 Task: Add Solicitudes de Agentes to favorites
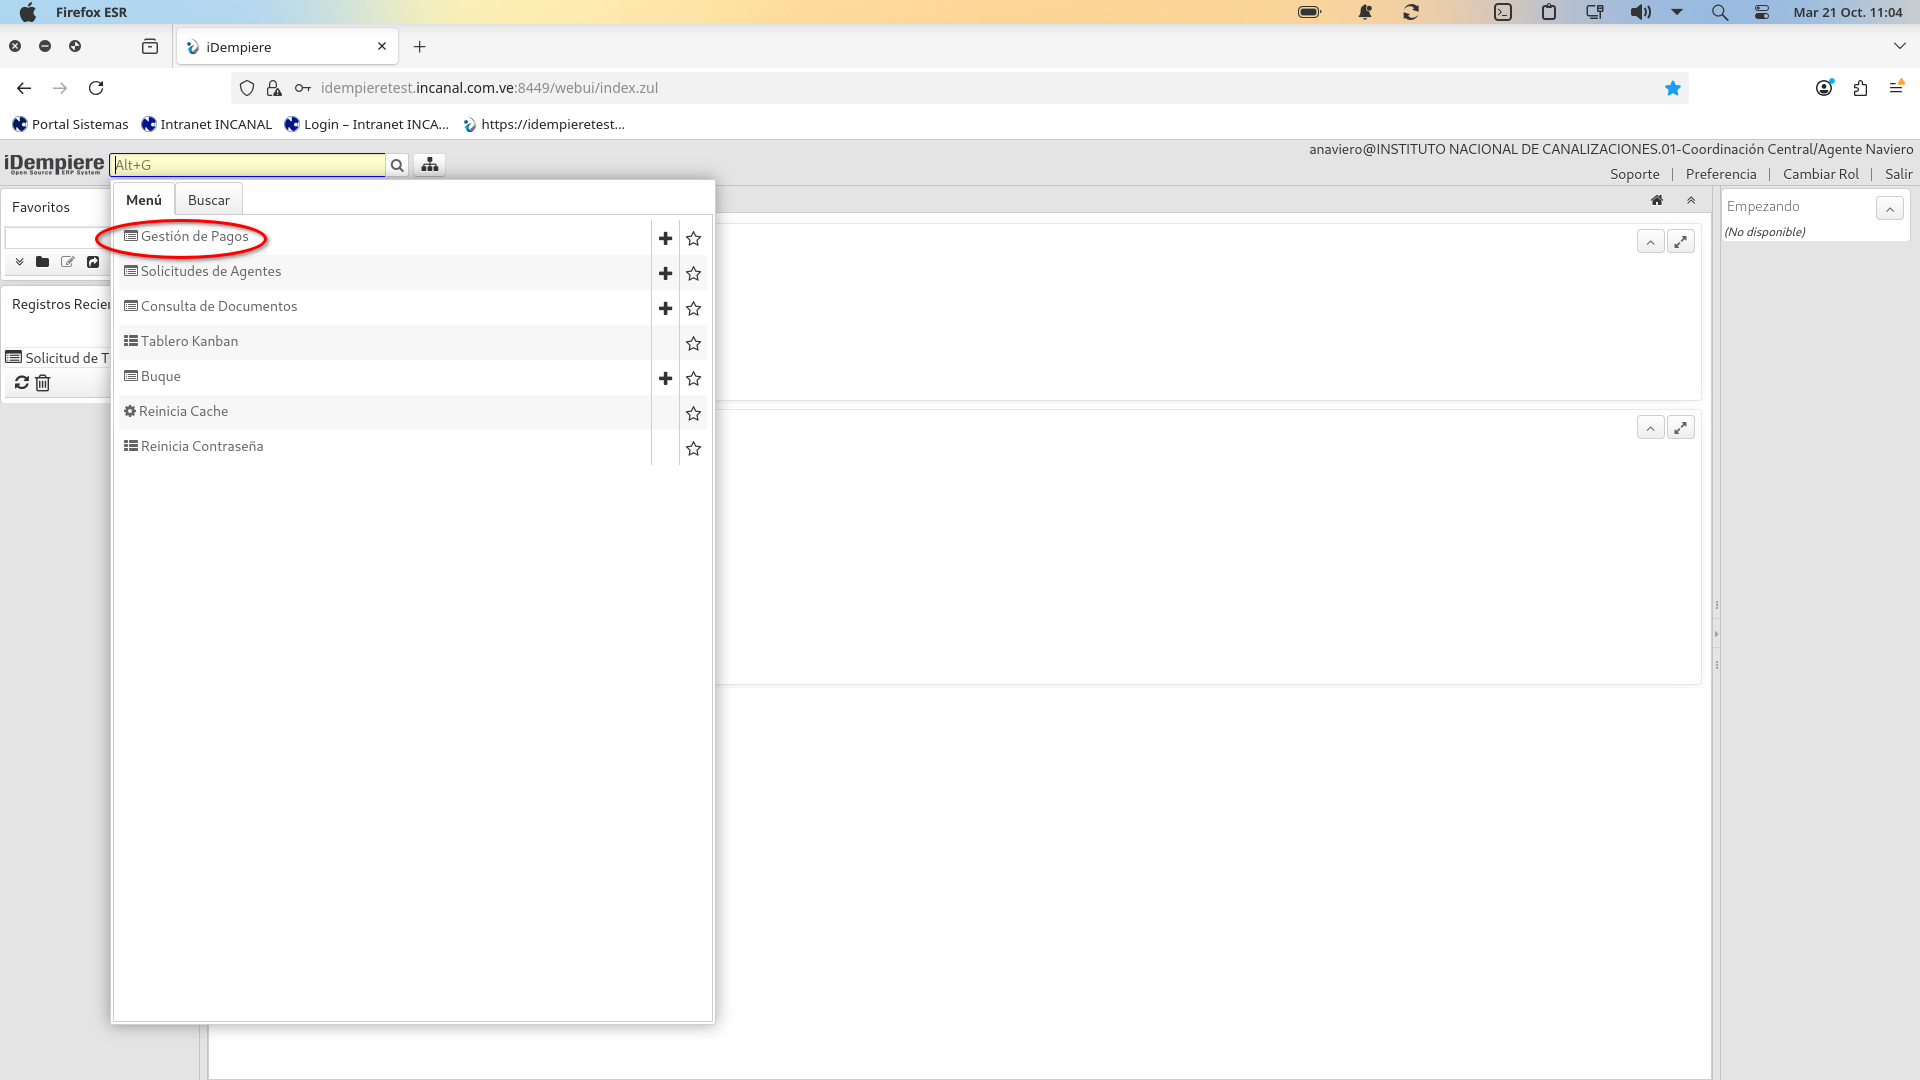click(693, 273)
